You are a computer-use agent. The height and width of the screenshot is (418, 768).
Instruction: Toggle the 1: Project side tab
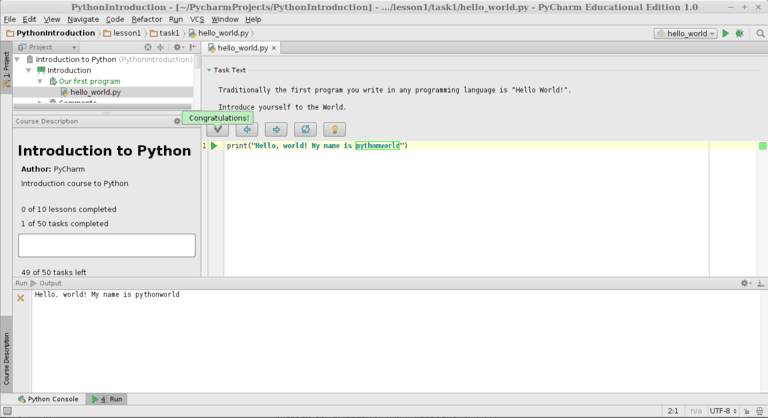6,70
